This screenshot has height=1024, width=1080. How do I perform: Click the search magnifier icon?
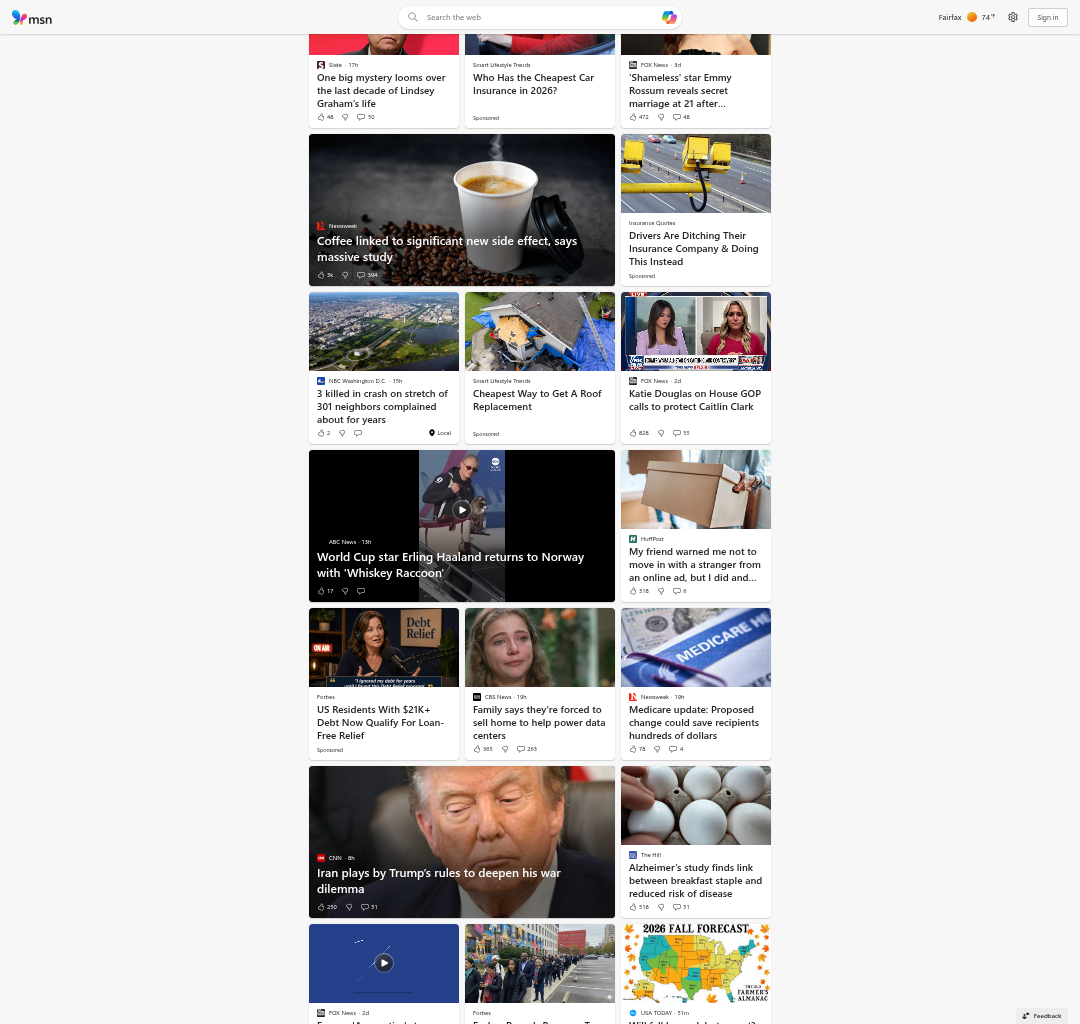[x=413, y=17]
